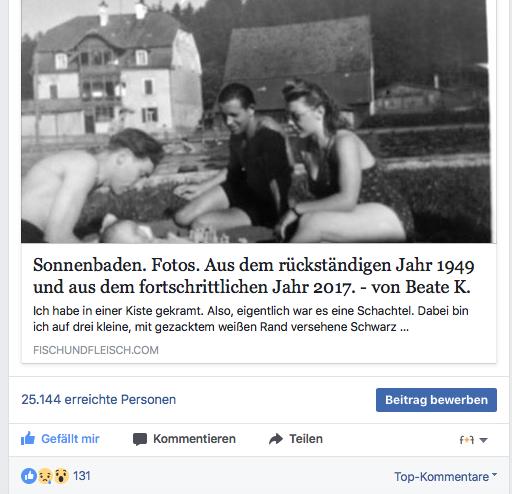Choose the Teilen label to share
This screenshot has height=494, width=512.
306,439
